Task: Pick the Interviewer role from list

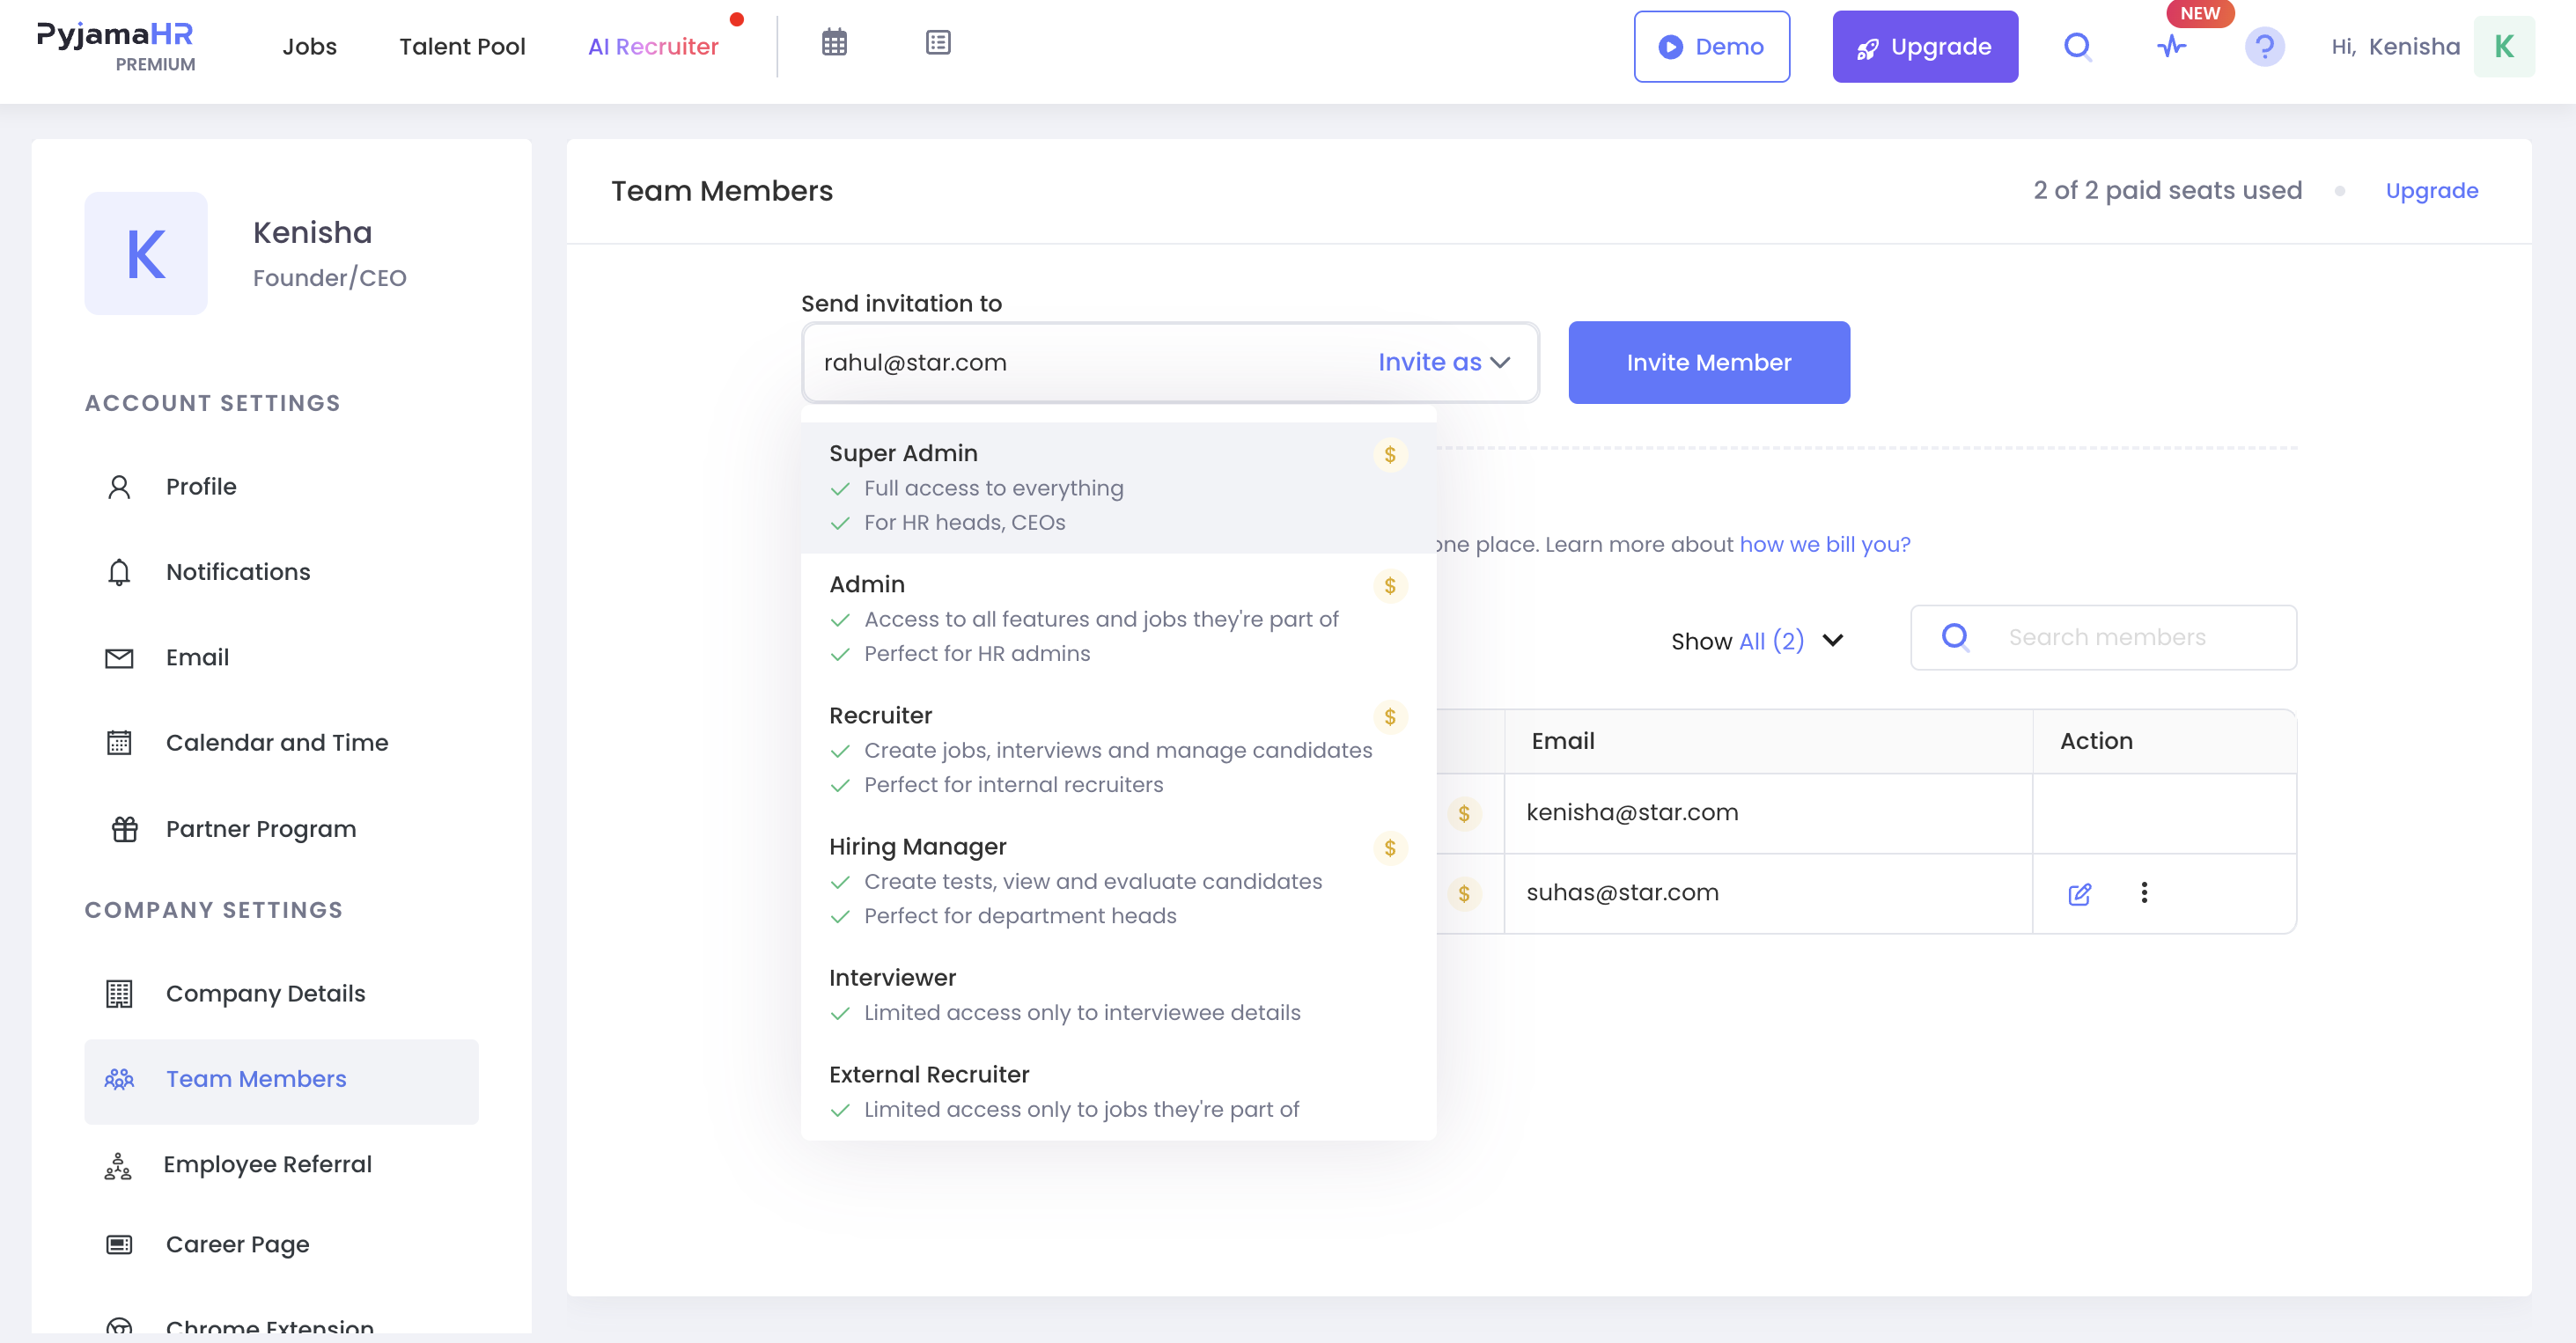Action: click(1118, 994)
